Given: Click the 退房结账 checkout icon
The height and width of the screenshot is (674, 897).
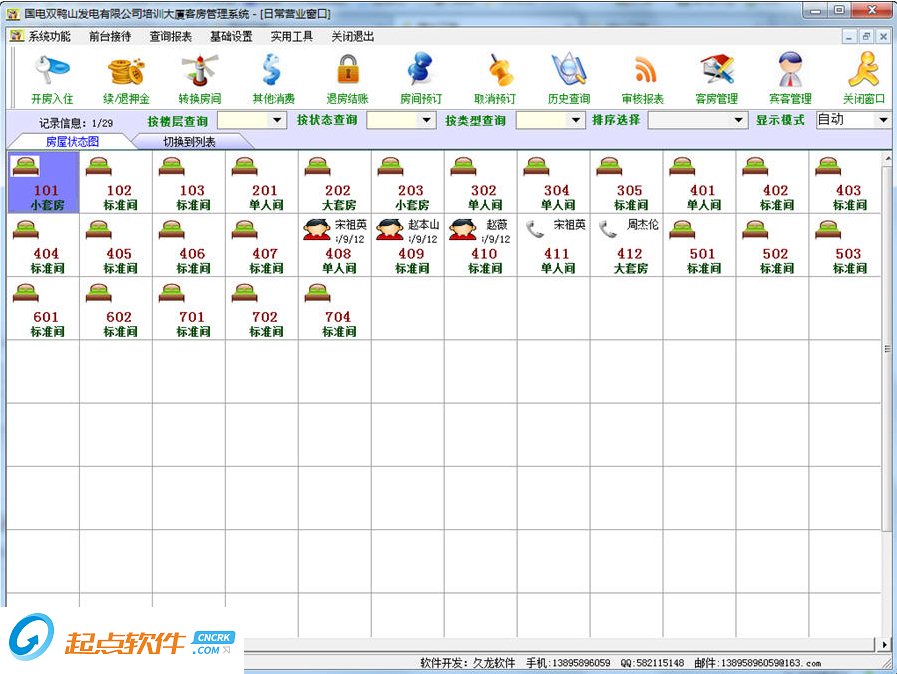Looking at the screenshot, I should (347, 75).
